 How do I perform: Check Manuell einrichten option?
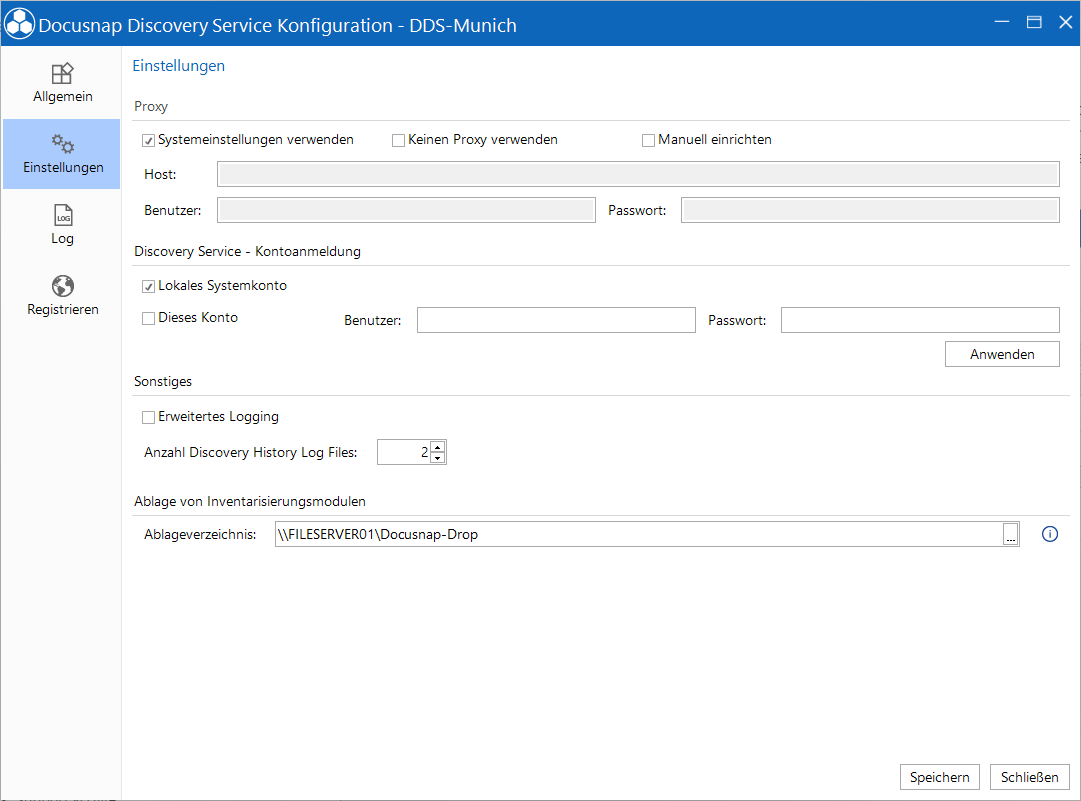point(648,141)
